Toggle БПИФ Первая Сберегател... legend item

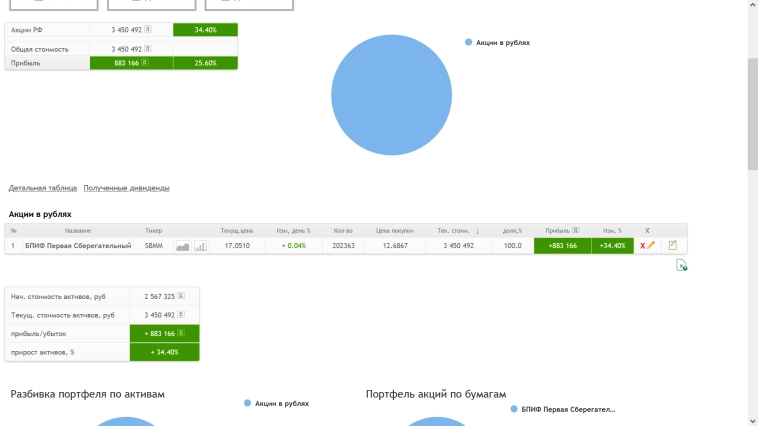tap(562, 410)
